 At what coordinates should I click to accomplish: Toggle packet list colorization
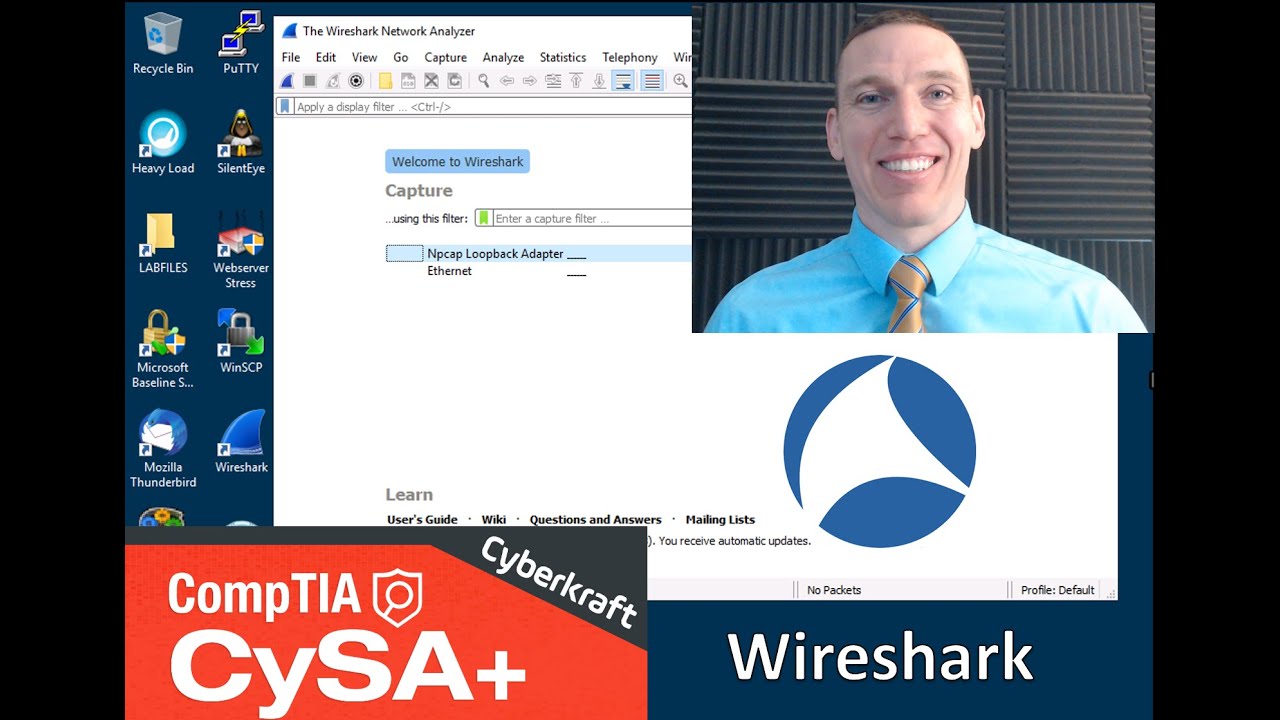(x=652, y=81)
